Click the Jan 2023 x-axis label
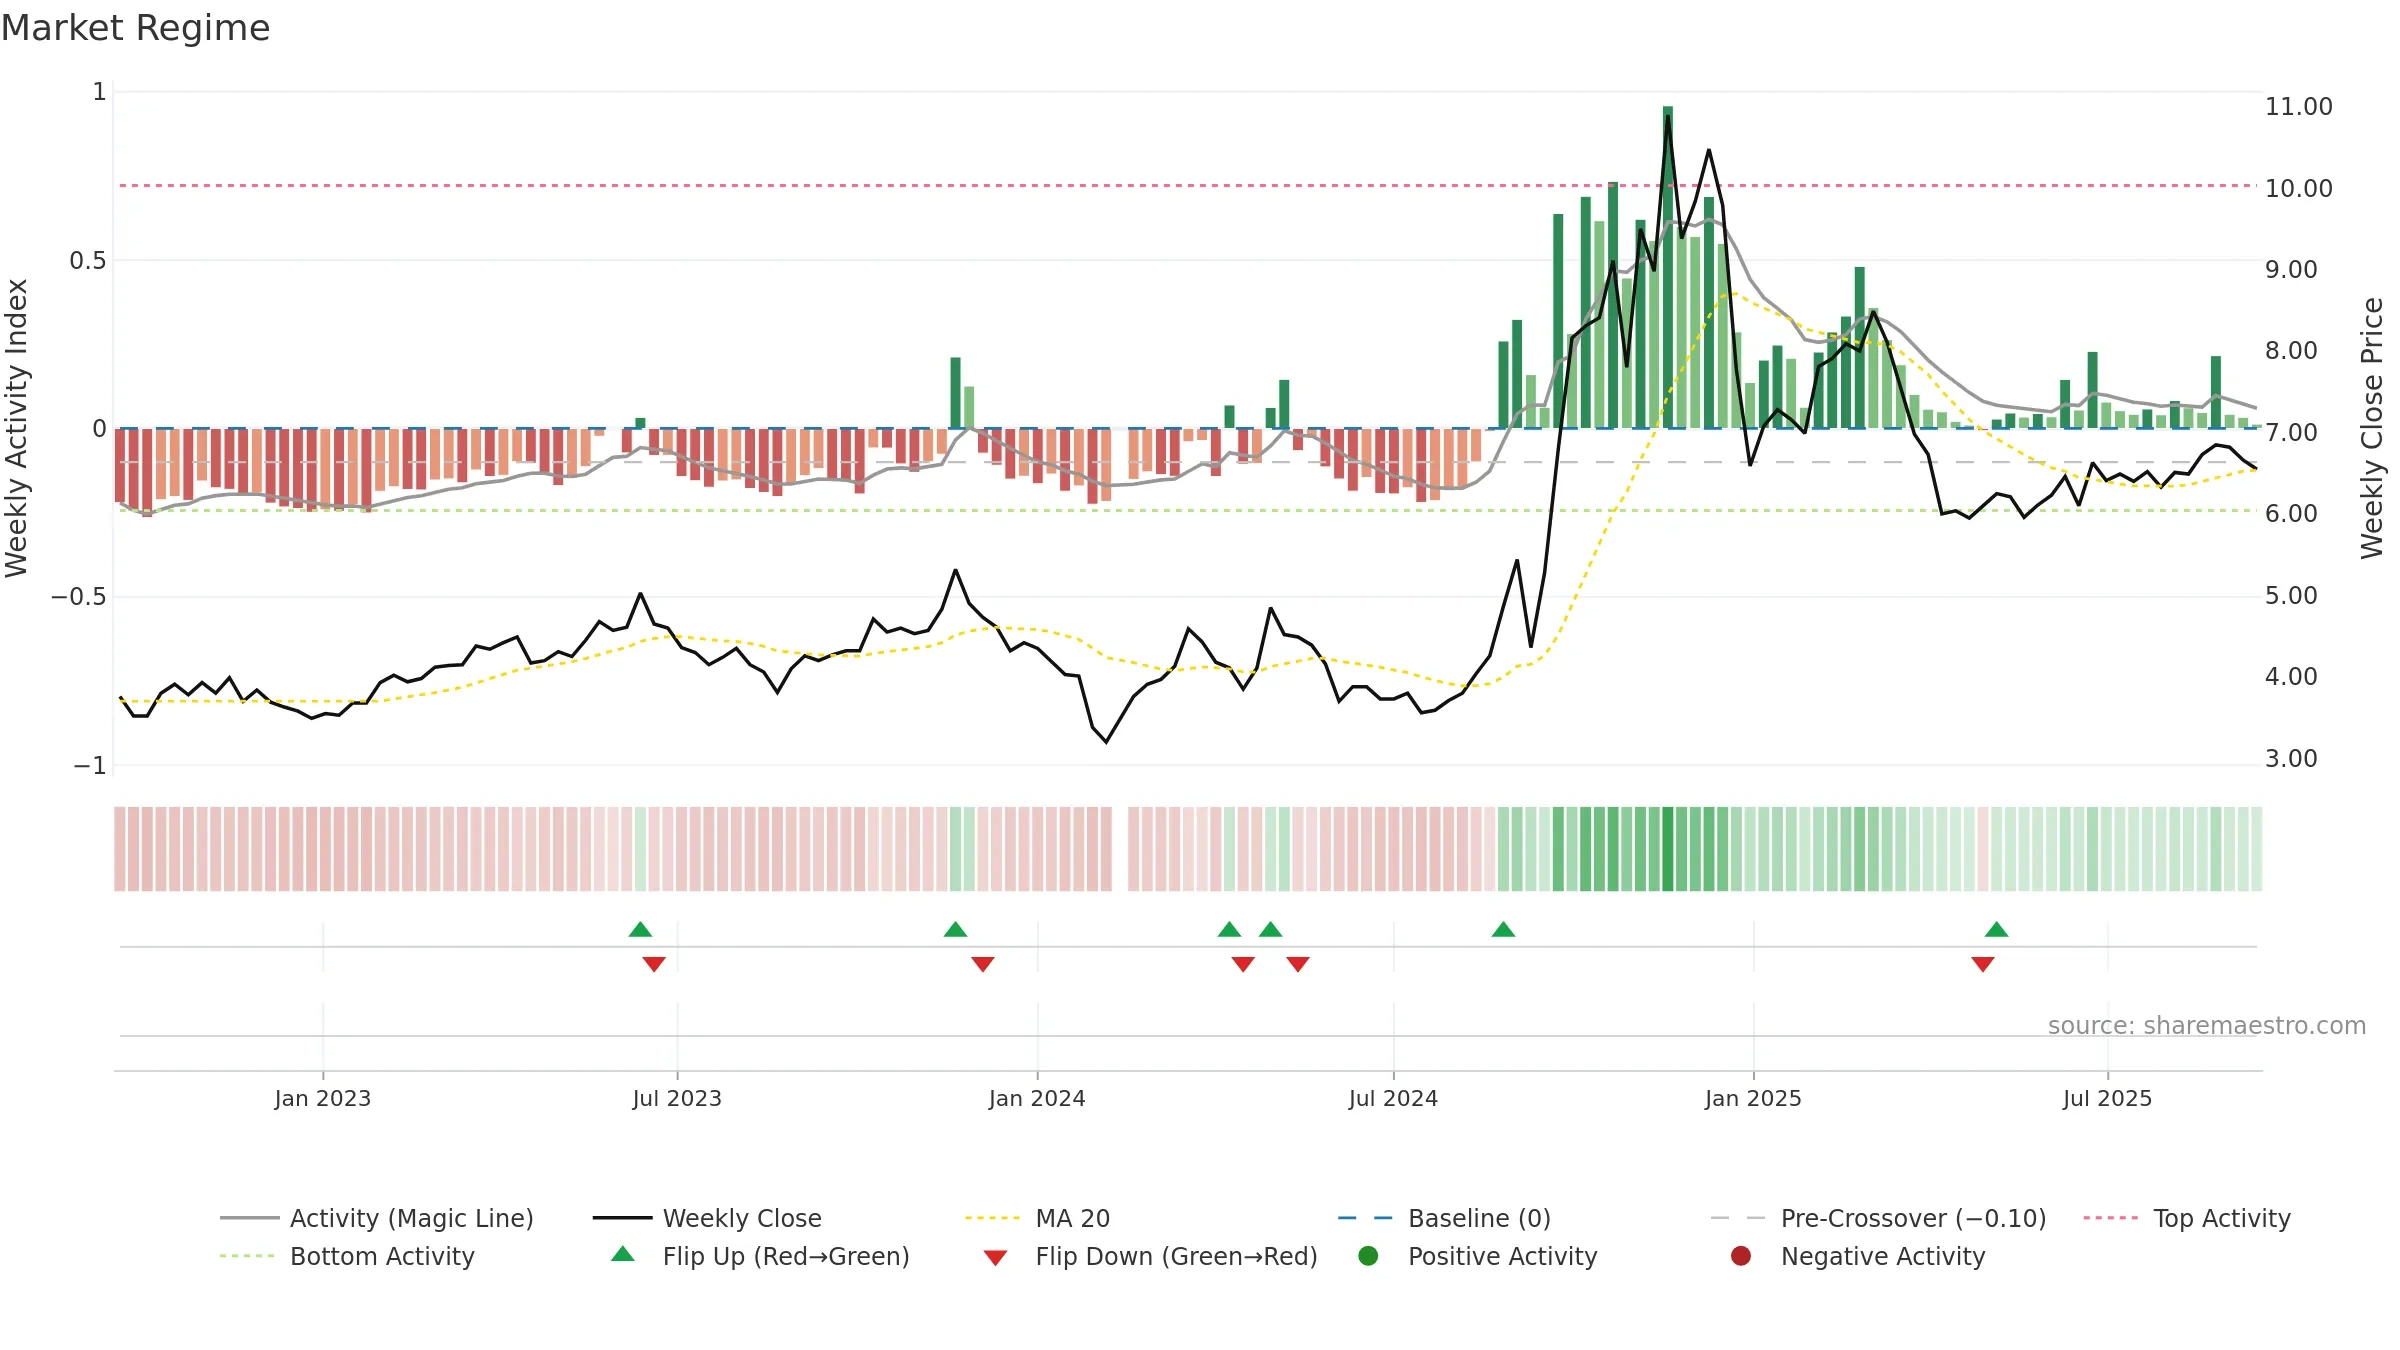Screen dimensions: 2400x1350 [x=323, y=1098]
